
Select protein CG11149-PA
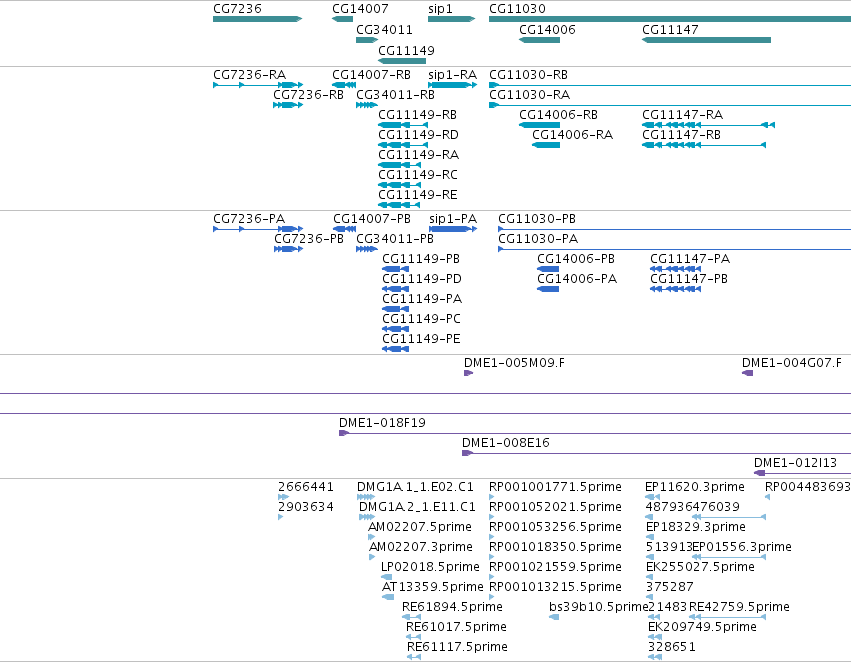(x=396, y=309)
